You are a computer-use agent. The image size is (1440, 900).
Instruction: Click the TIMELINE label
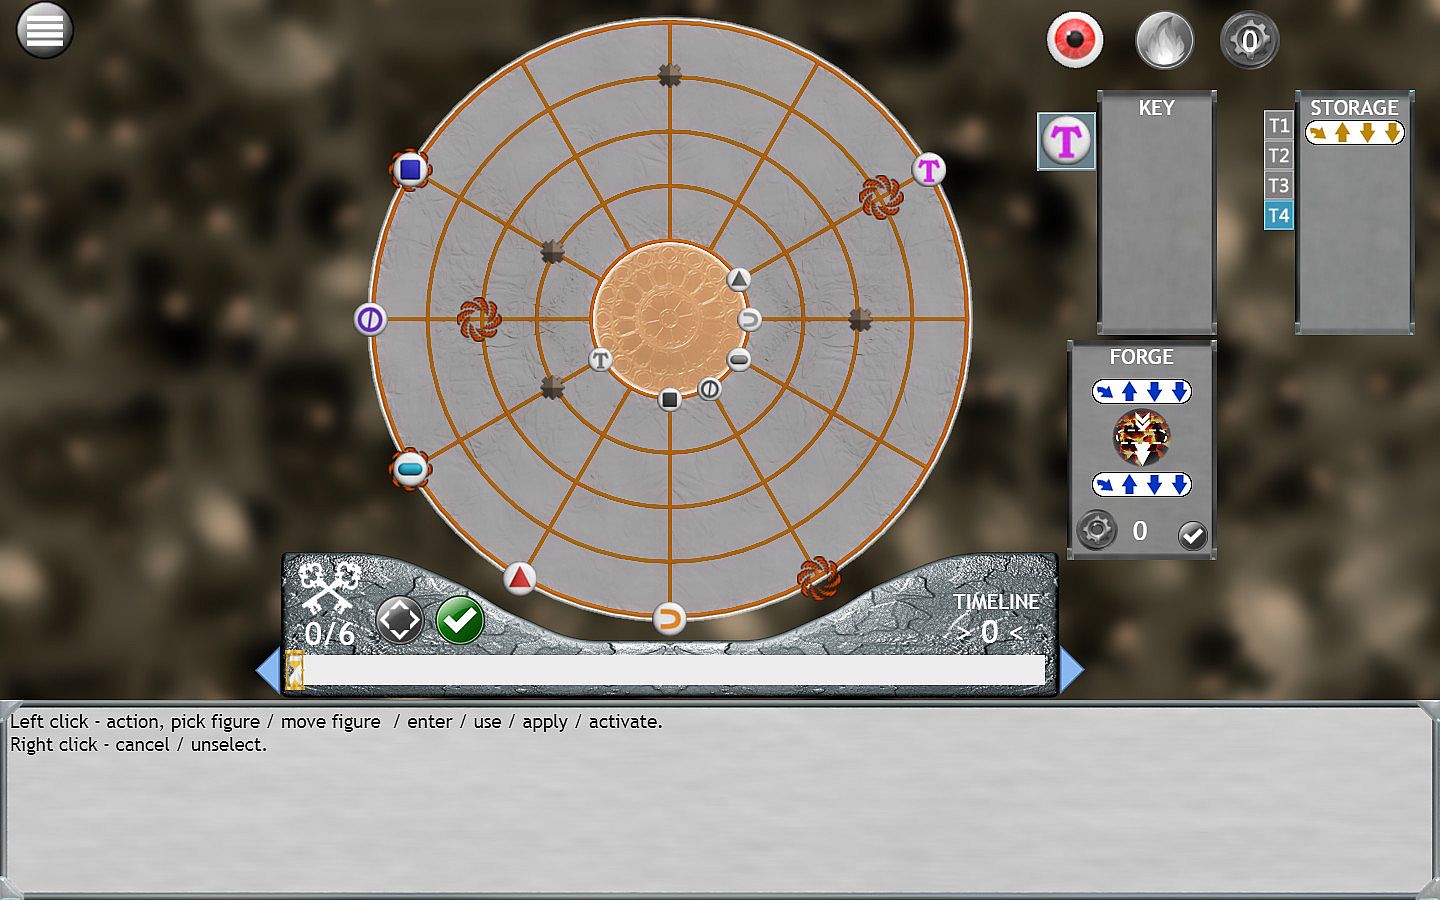(996, 602)
